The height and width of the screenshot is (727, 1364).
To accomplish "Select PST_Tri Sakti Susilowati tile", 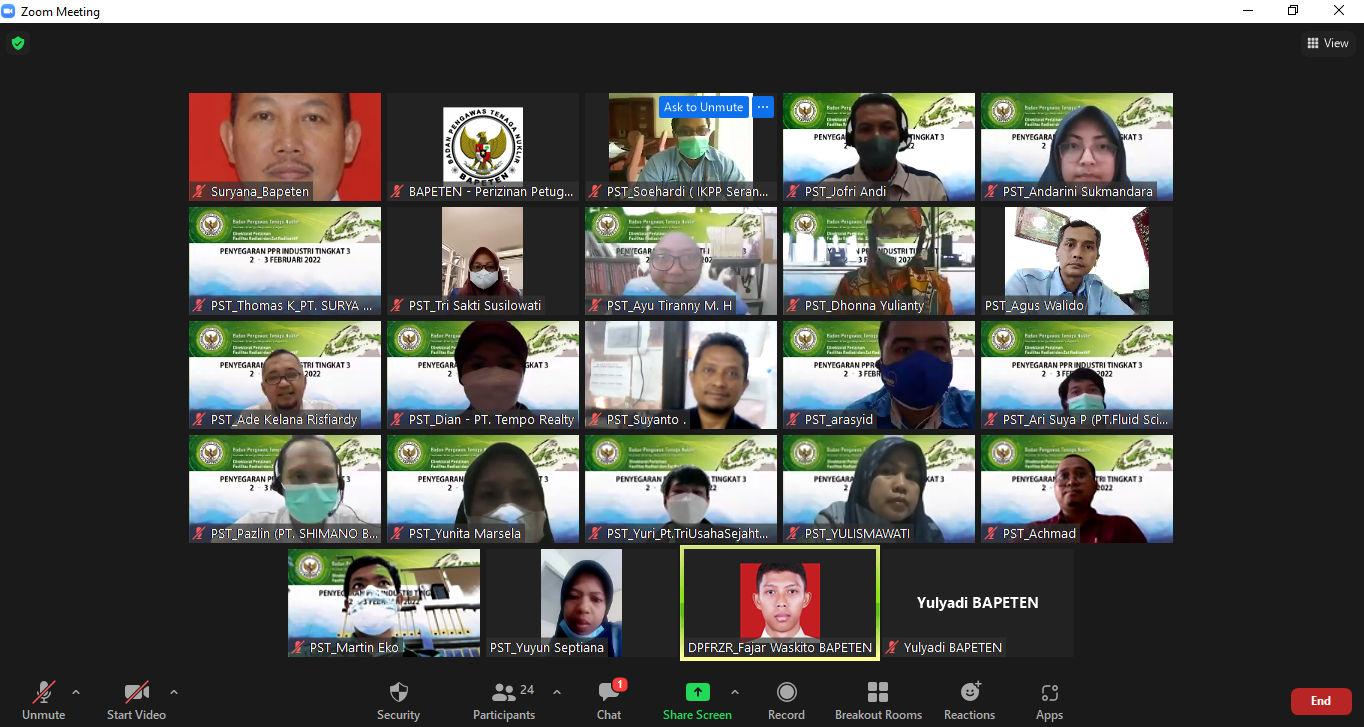I will point(483,261).
